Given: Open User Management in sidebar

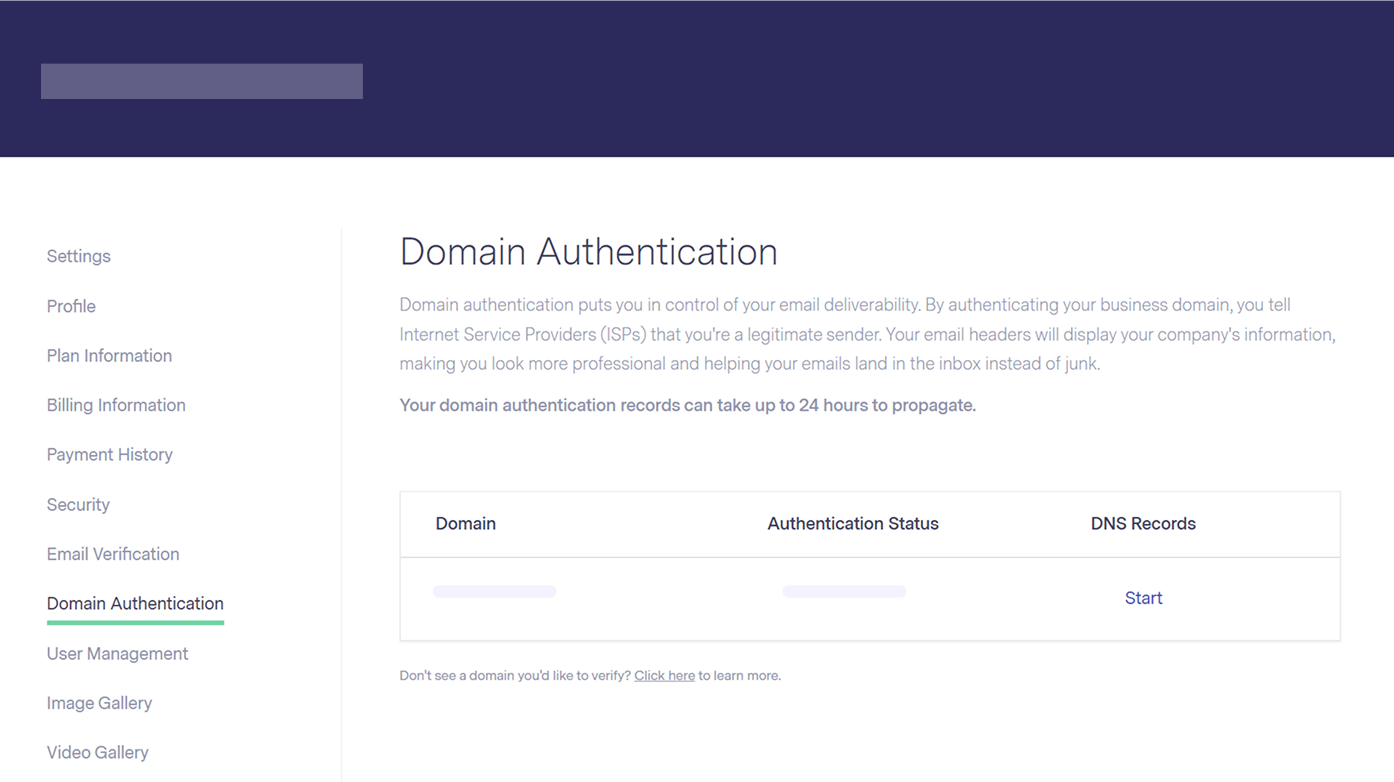Looking at the screenshot, I should click(x=117, y=654).
